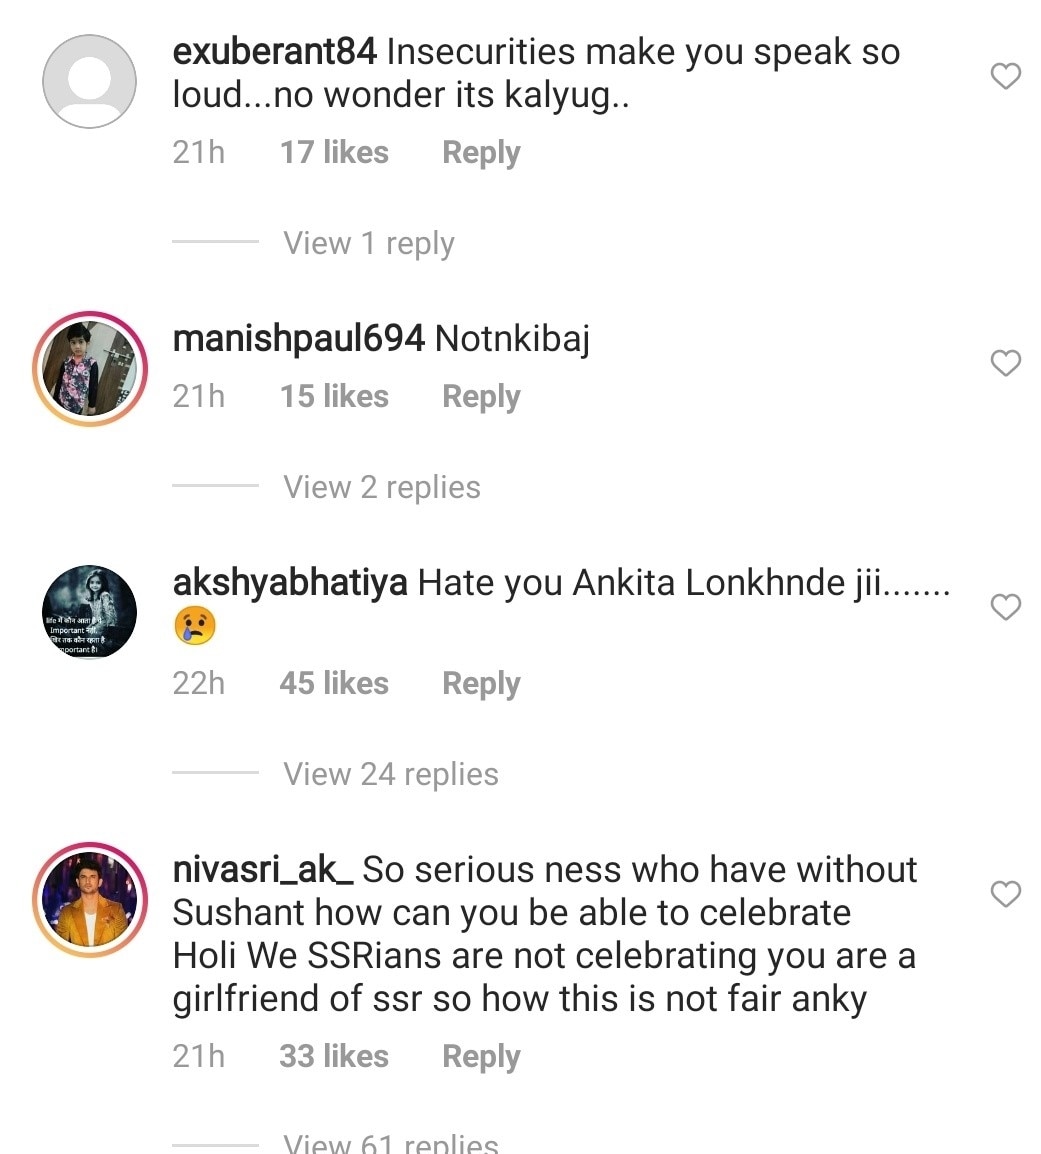Open the exuberant84 username link
Image resolution: width=1041 pixels, height=1154 pixels.
pos(274,52)
